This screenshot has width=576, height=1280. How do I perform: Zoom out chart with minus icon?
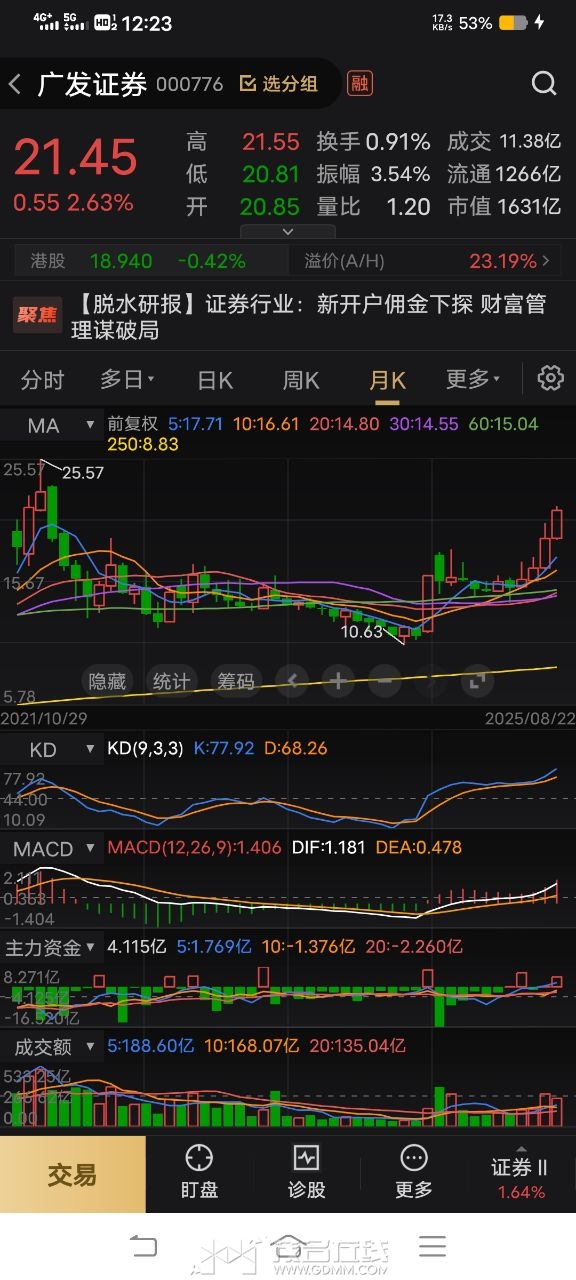tap(384, 682)
